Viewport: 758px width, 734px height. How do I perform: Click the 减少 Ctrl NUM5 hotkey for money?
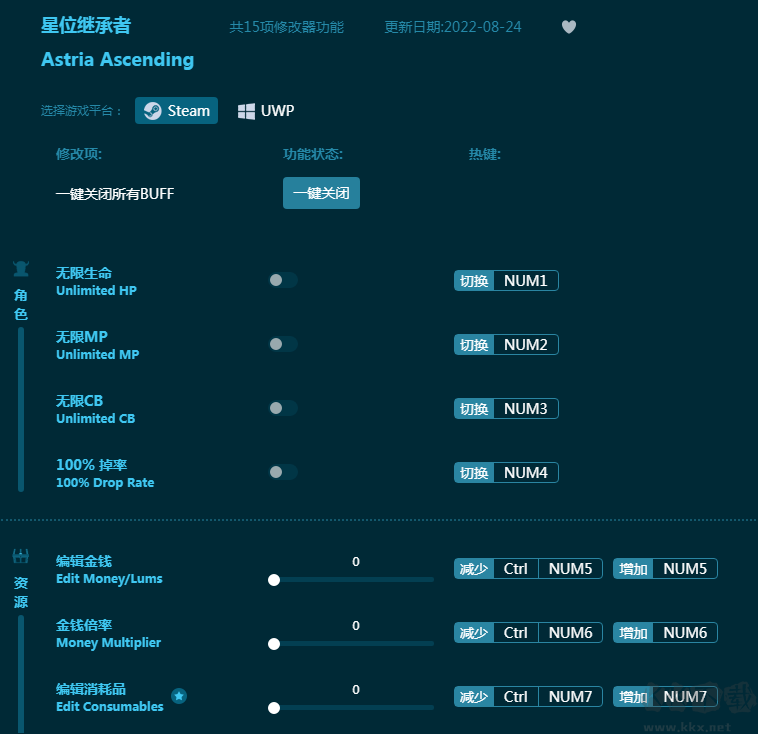[x=528, y=569]
